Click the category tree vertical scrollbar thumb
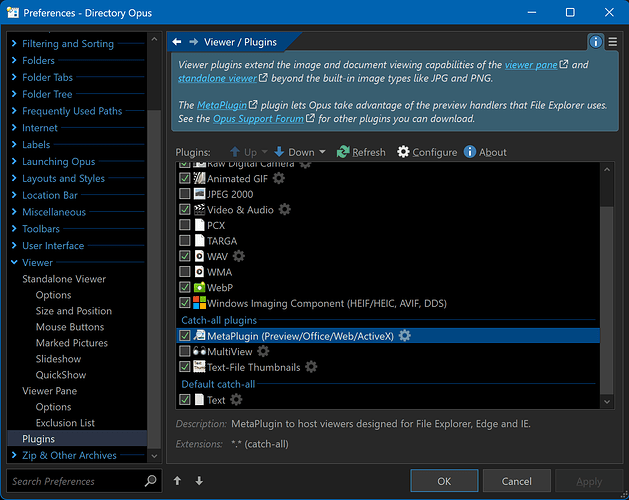The image size is (629, 500). tap(154, 278)
